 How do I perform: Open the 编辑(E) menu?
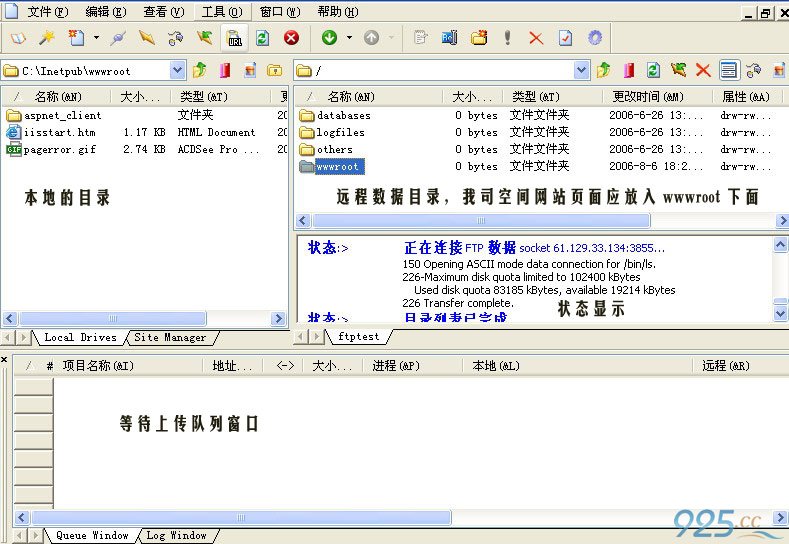106,12
